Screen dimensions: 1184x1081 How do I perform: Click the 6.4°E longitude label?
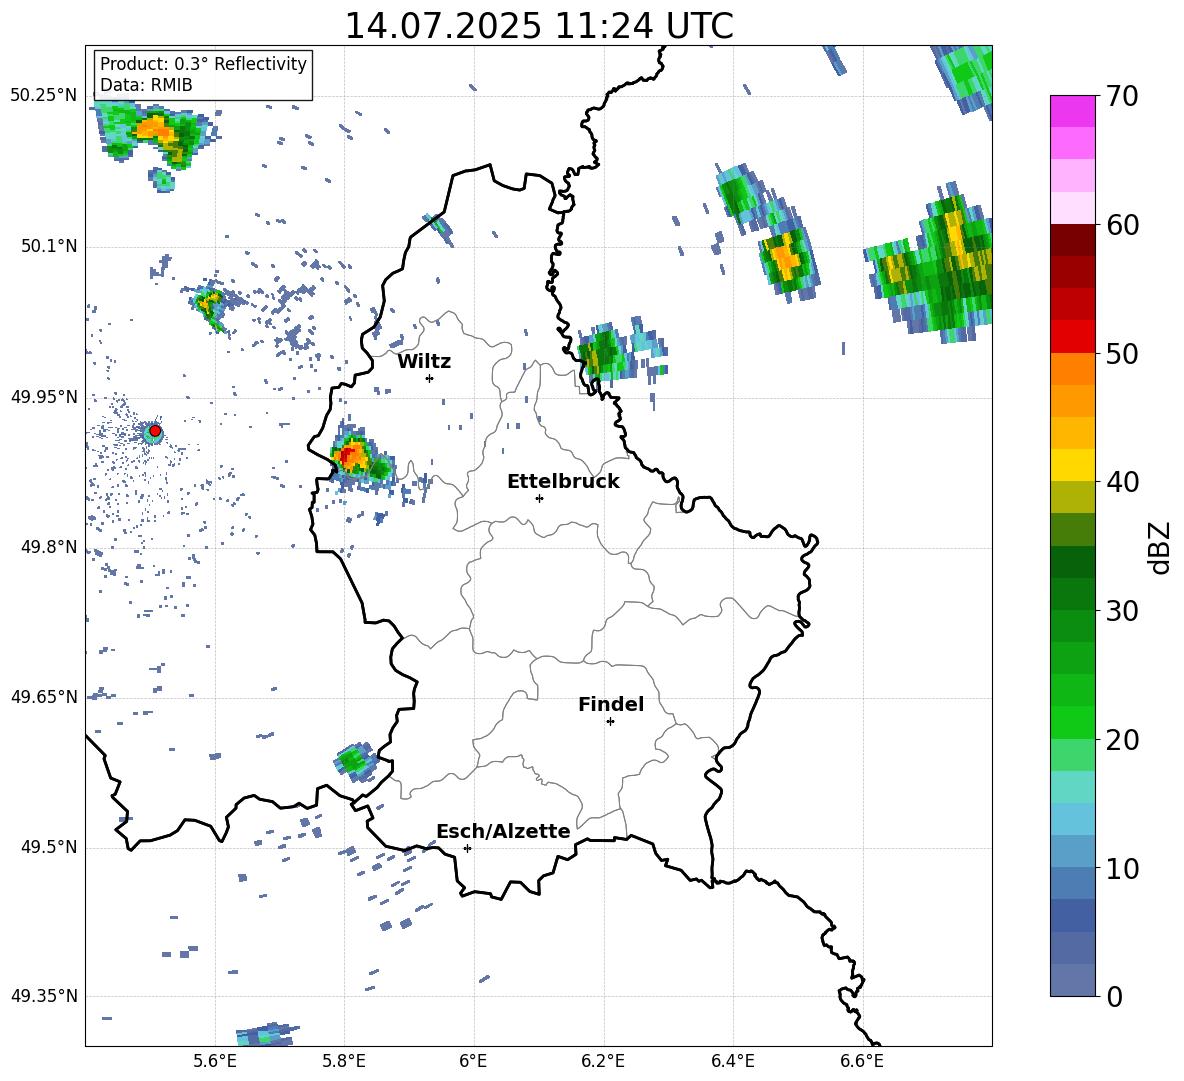click(732, 1061)
